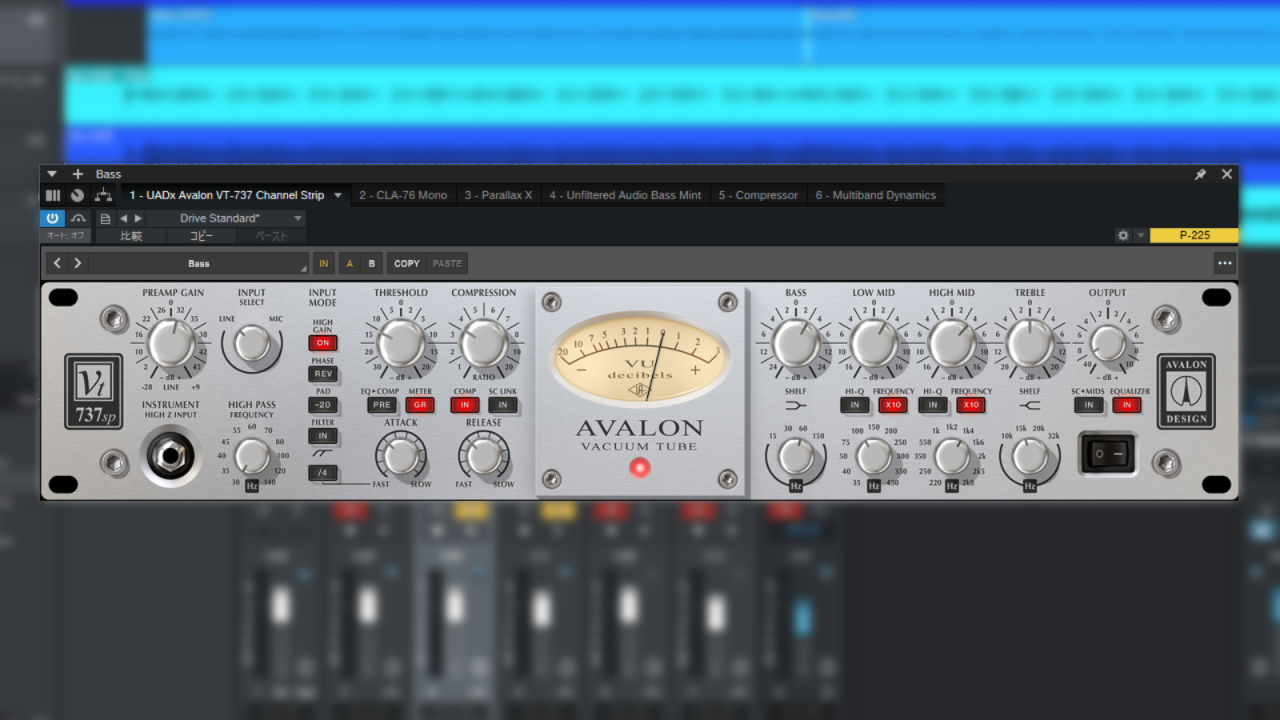The image size is (1280, 720).
Task: Toggle the COMP IN button
Action: pyautogui.click(x=464, y=405)
